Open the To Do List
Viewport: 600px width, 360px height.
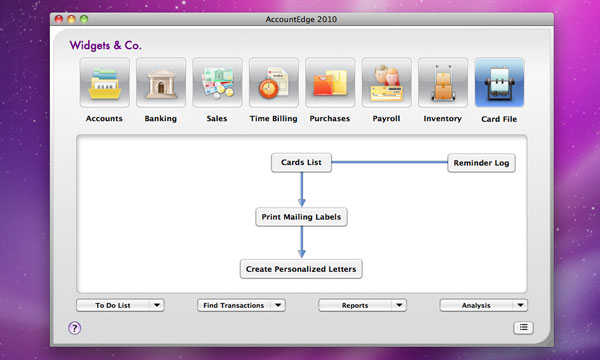[113, 305]
